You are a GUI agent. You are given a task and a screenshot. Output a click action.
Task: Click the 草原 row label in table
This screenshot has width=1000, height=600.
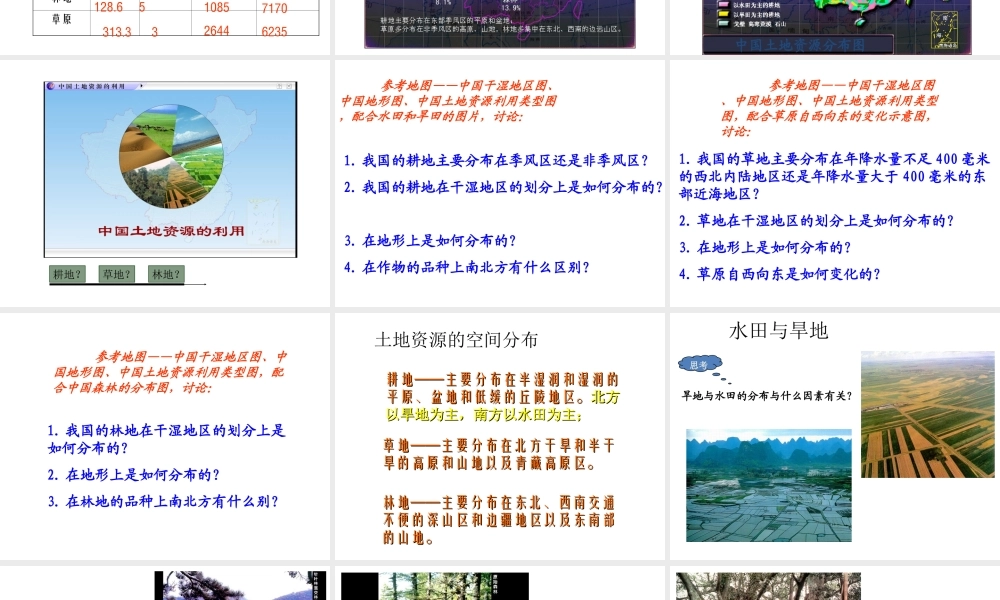[62, 19]
